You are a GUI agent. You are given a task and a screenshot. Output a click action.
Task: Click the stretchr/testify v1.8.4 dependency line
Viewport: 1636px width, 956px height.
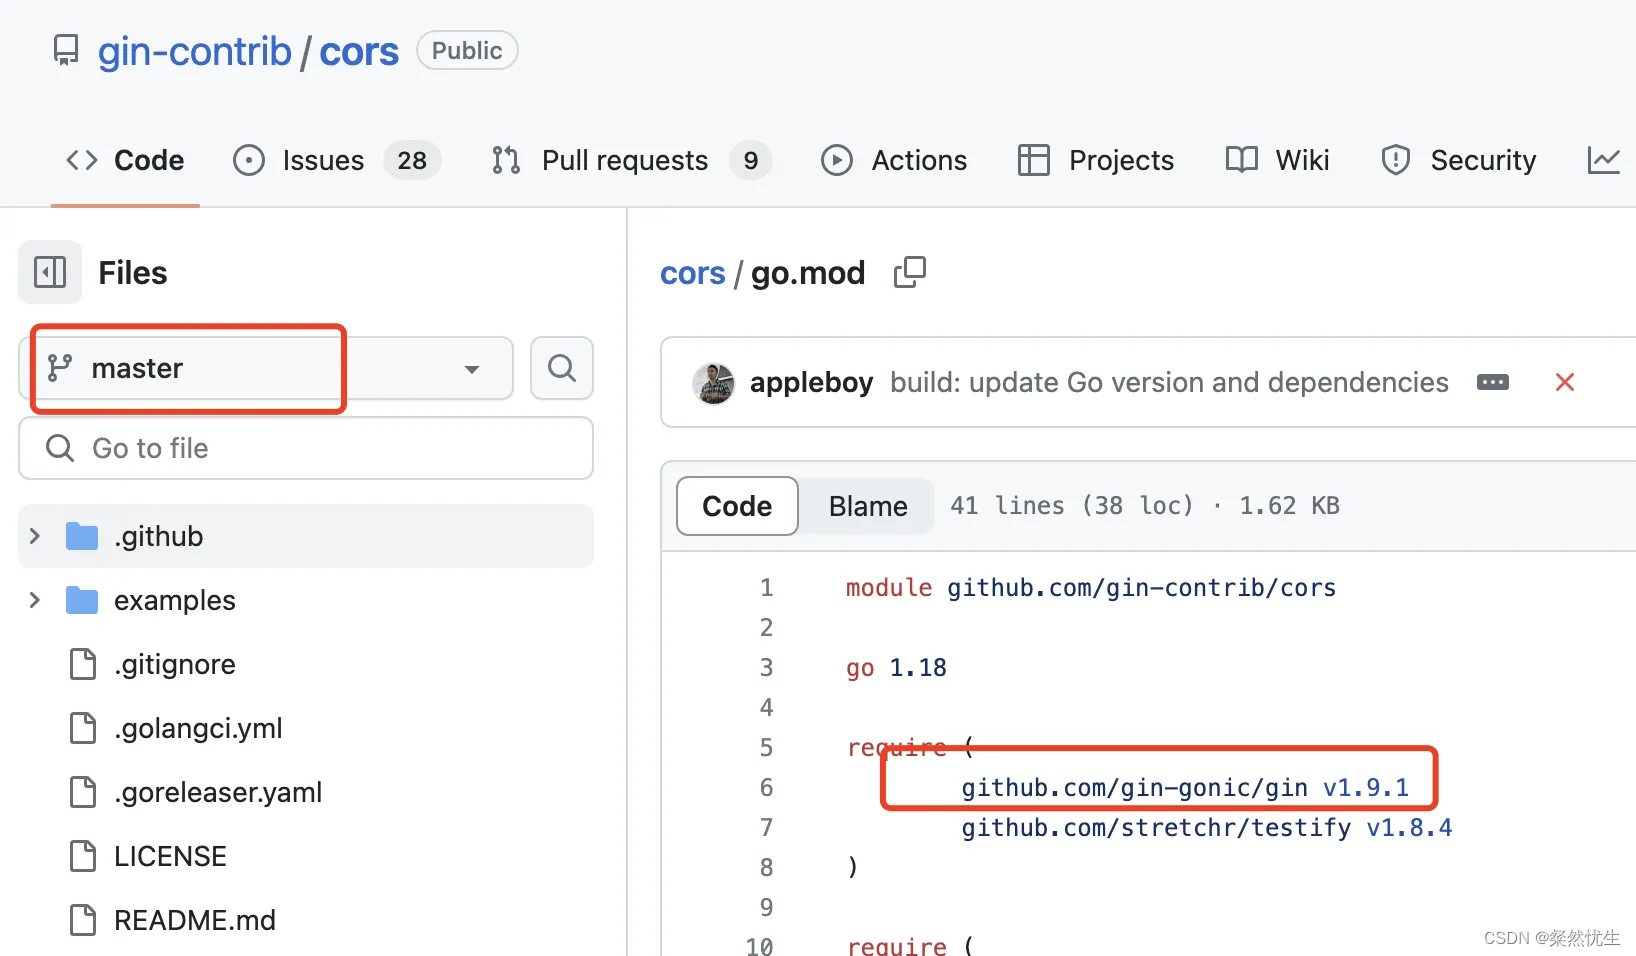point(1207,828)
